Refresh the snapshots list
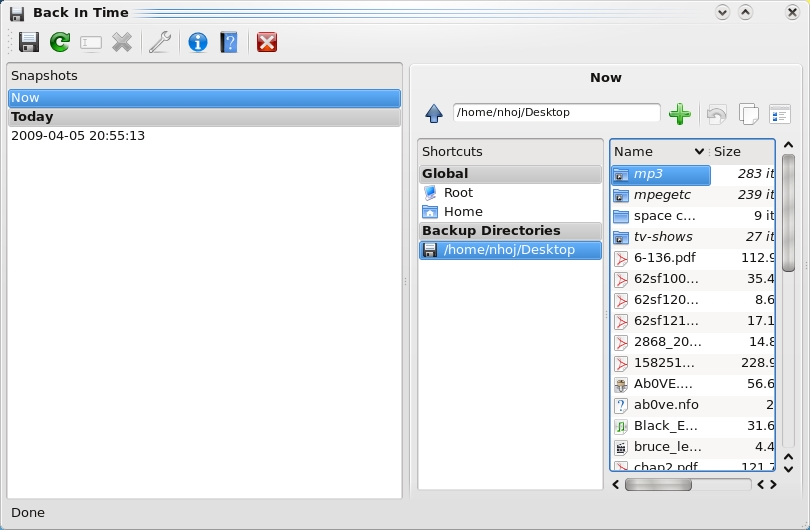This screenshot has width=810, height=530. point(60,42)
